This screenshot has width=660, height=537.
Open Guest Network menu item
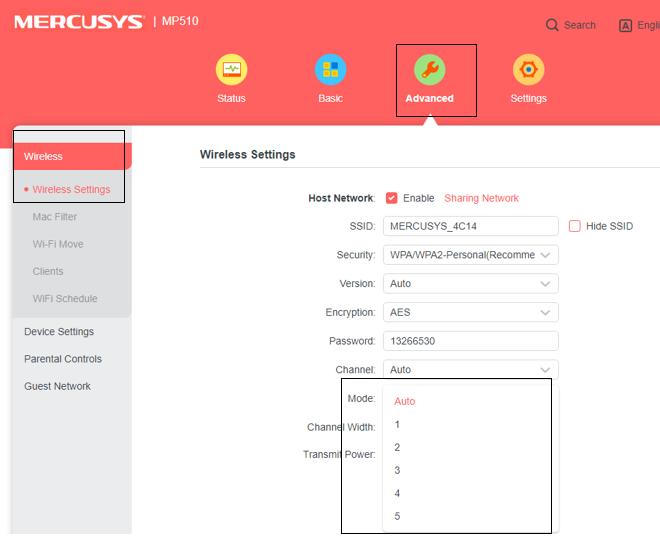(58, 386)
